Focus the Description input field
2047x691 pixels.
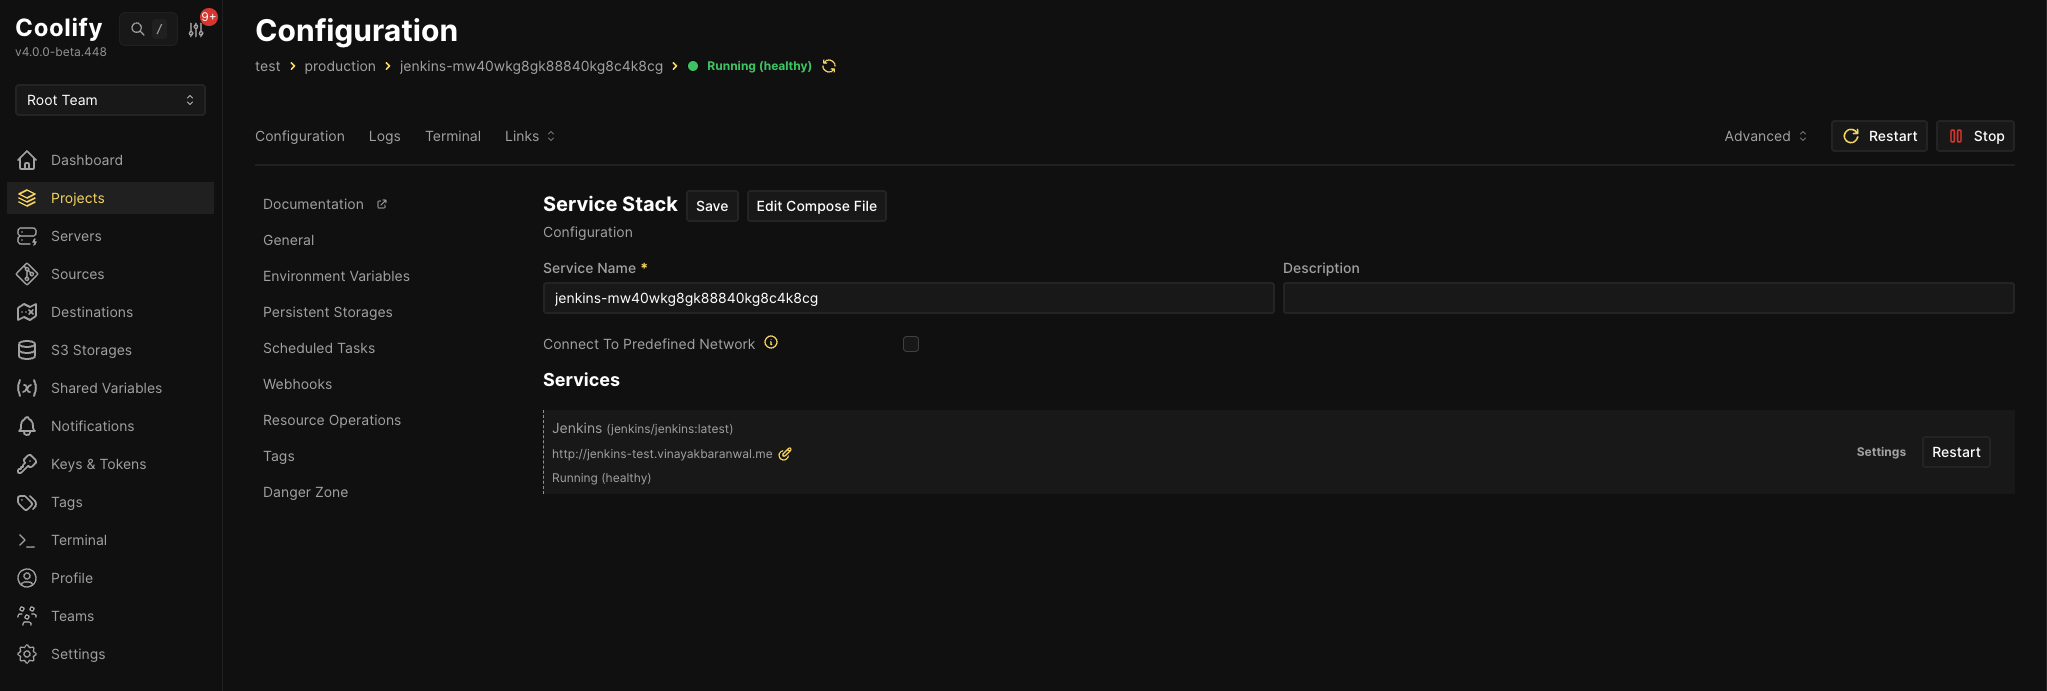(x=1648, y=298)
